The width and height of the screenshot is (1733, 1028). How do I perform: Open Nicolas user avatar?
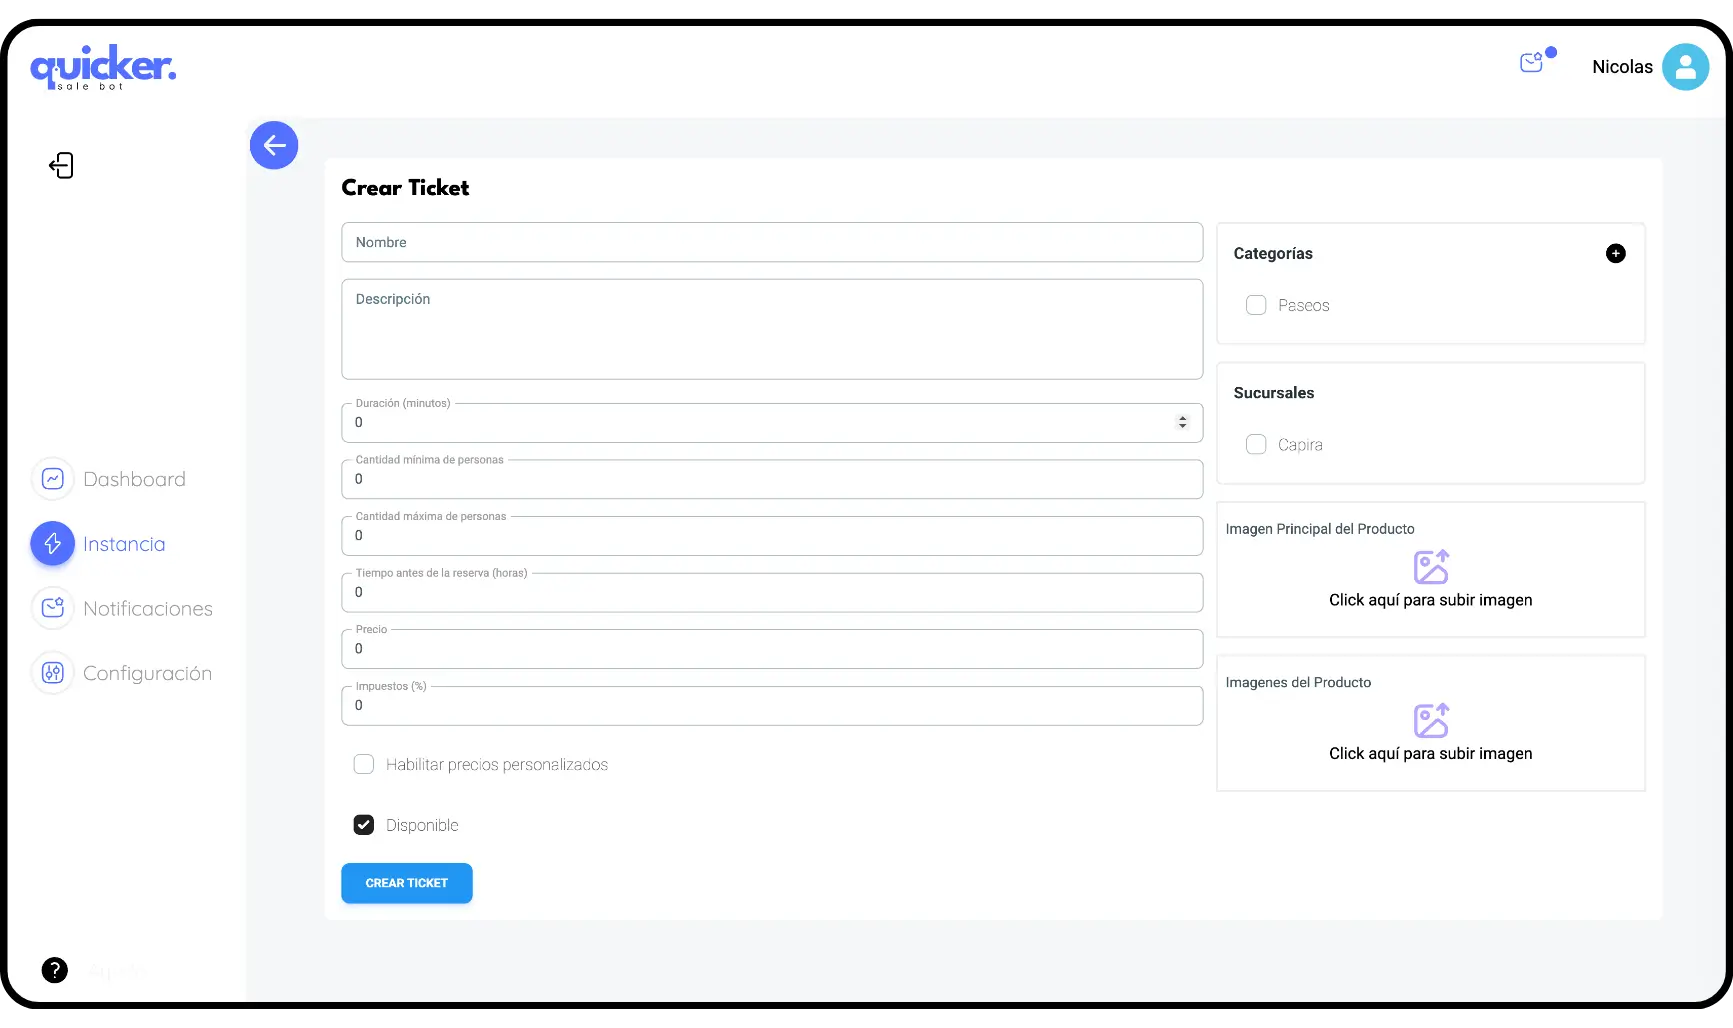pyautogui.click(x=1685, y=67)
